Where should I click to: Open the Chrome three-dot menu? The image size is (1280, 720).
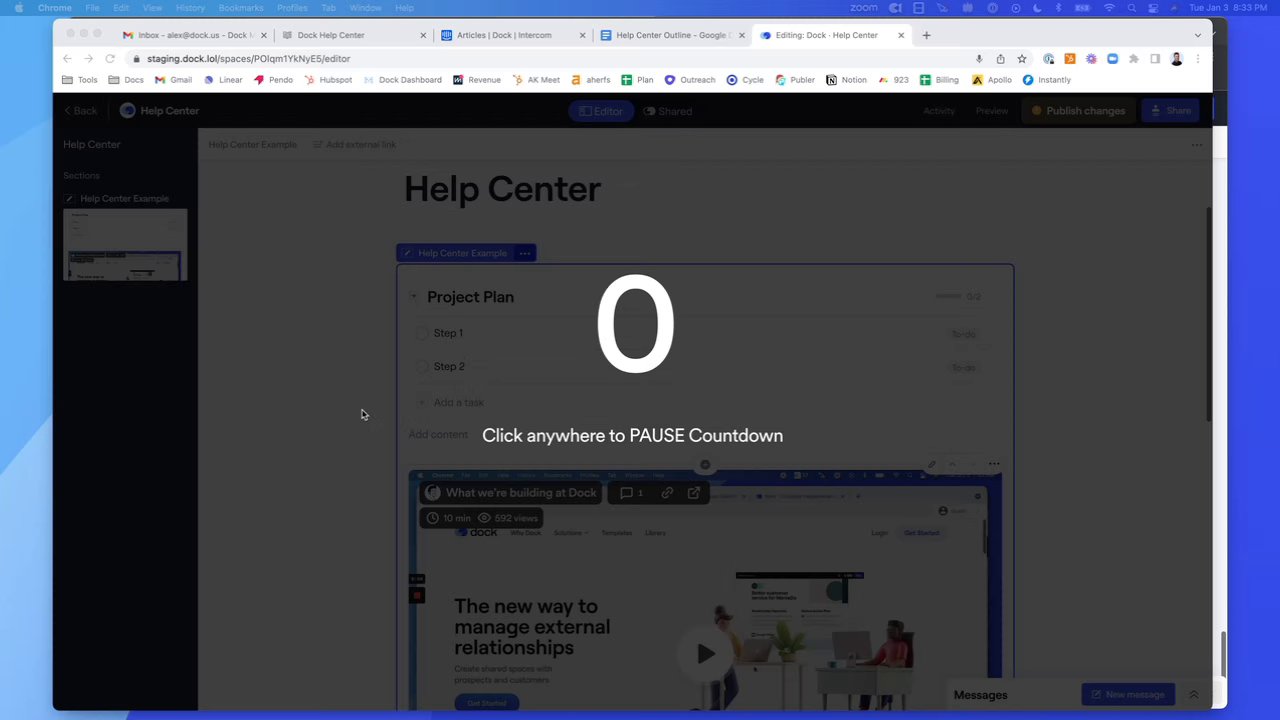[x=1197, y=59]
